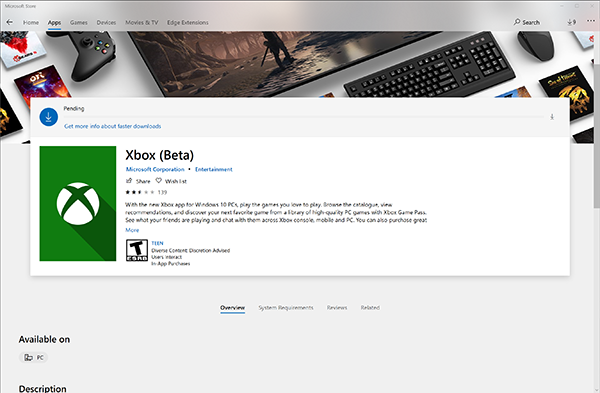Open the Entertainment category link
Viewport: 600px width, 393px height.
(x=214, y=169)
